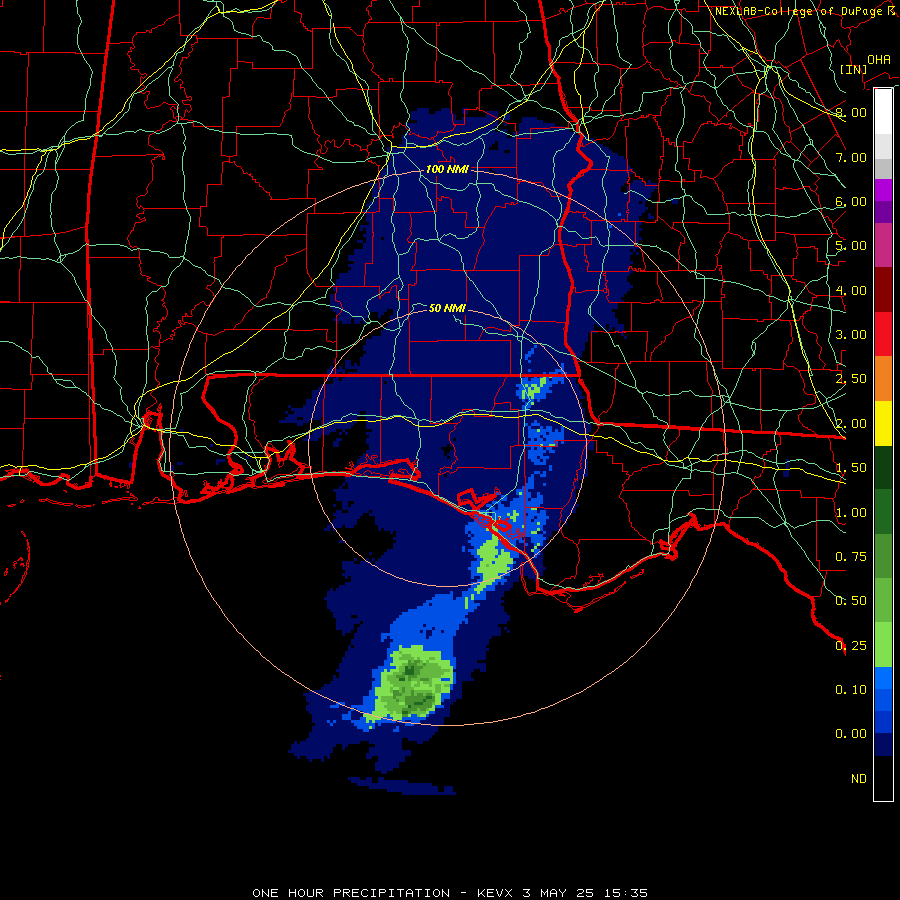
Task: Pick the magenta legend swatch above 6.00
Action: tap(883, 190)
